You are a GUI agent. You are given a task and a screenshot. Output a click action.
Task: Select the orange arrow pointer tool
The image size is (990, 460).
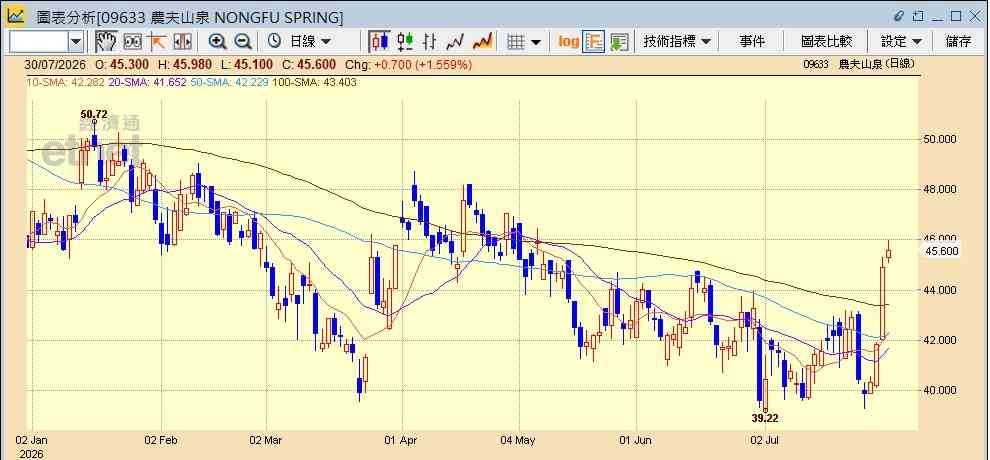coord(157,42)
